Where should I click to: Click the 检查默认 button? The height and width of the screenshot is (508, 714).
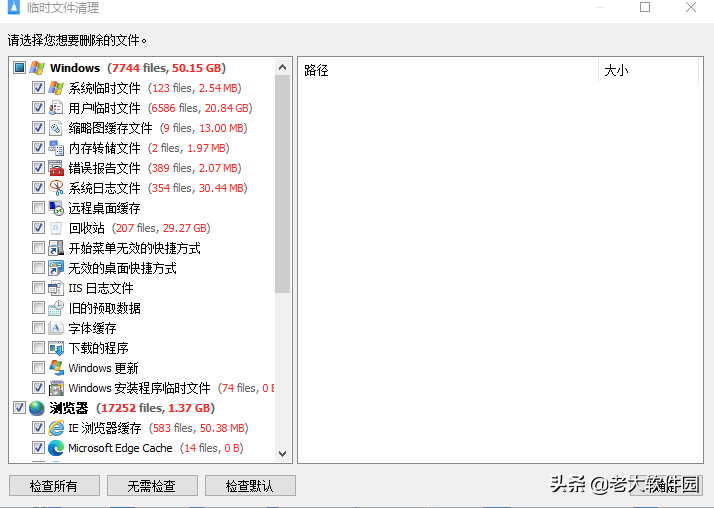pyautogui.click(x=250, y=486)
